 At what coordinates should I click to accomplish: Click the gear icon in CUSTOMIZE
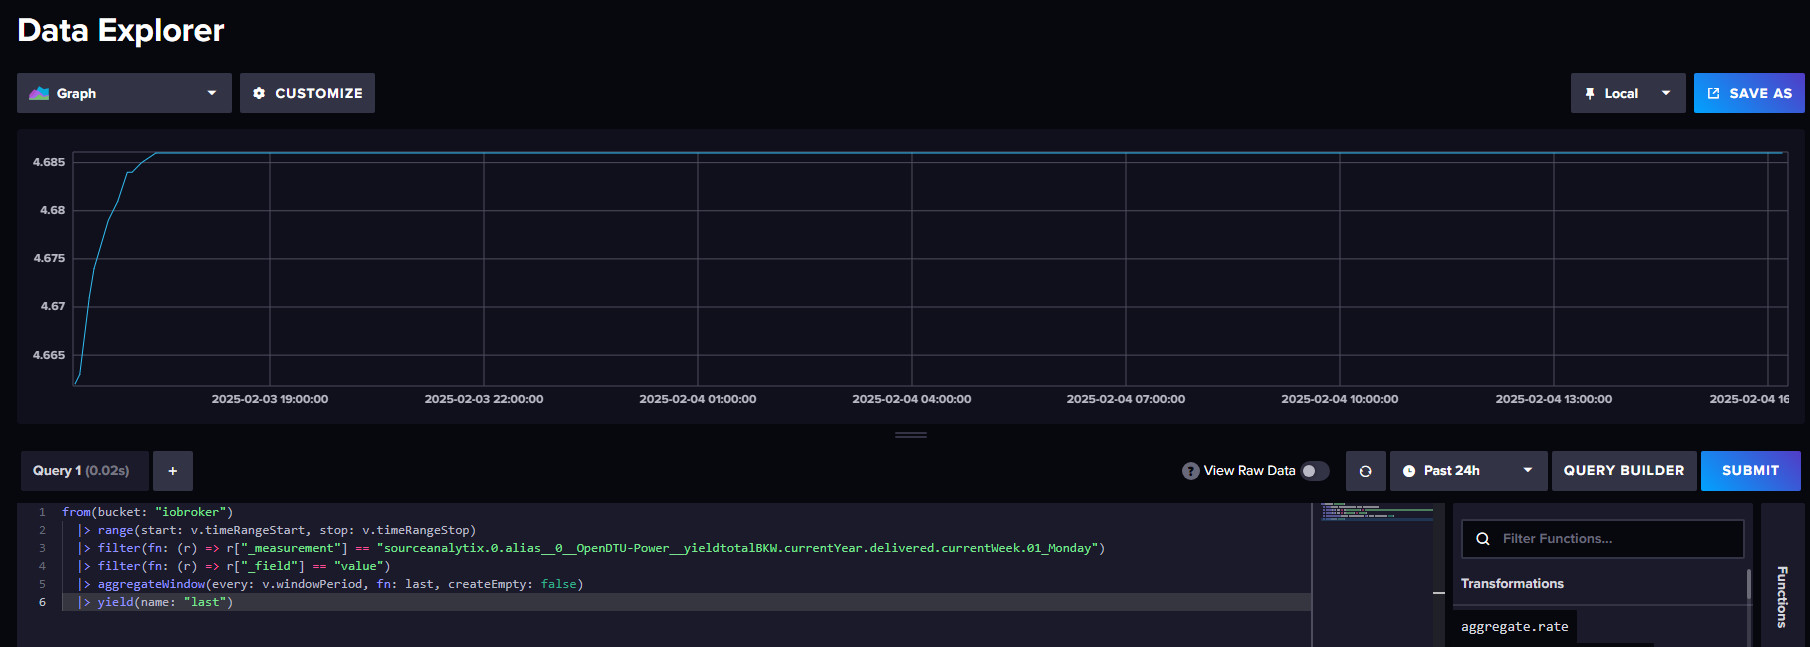(x=259, y=93)
